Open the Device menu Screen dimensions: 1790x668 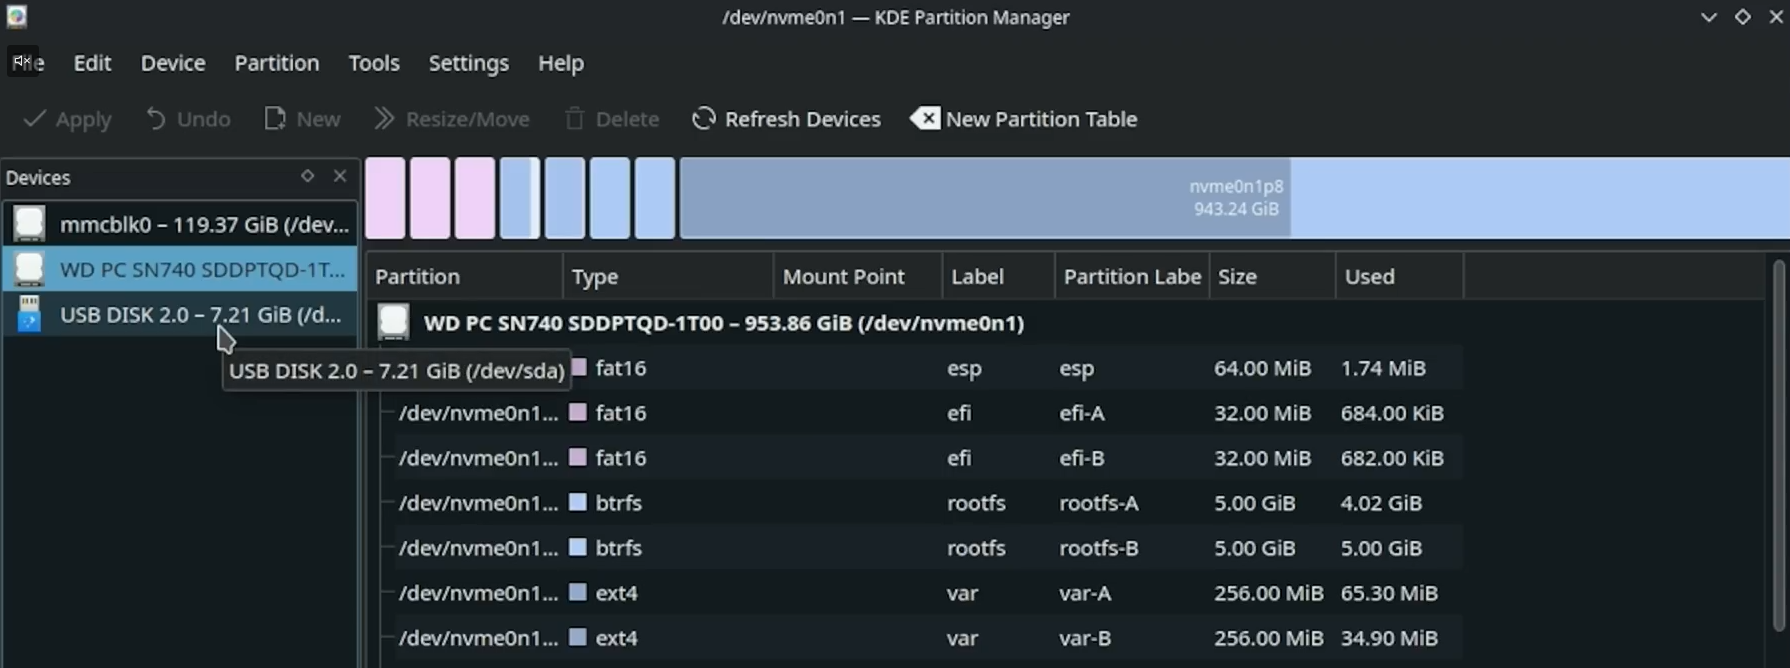pyautogui.click(x=173, y=63)
